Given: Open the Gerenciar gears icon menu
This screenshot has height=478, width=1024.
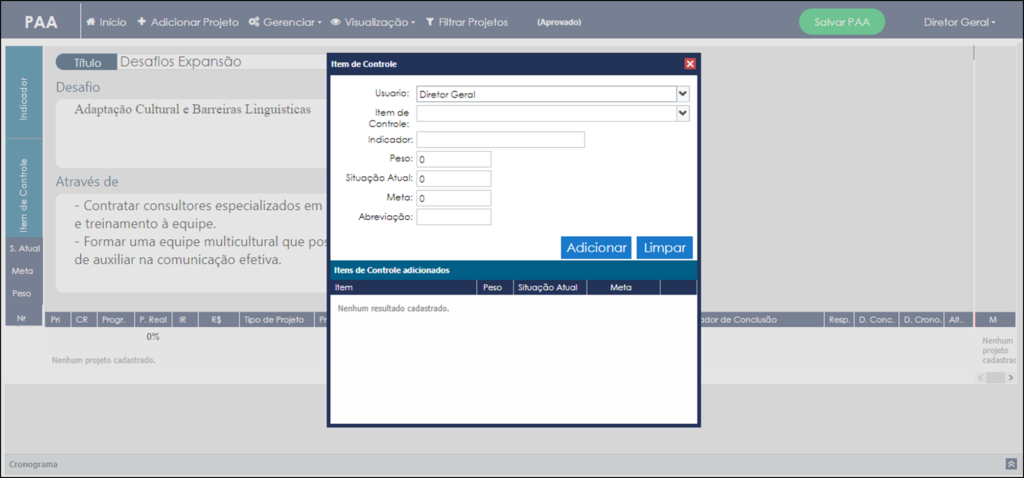Looking at the screenshot, I should [254, 22].
